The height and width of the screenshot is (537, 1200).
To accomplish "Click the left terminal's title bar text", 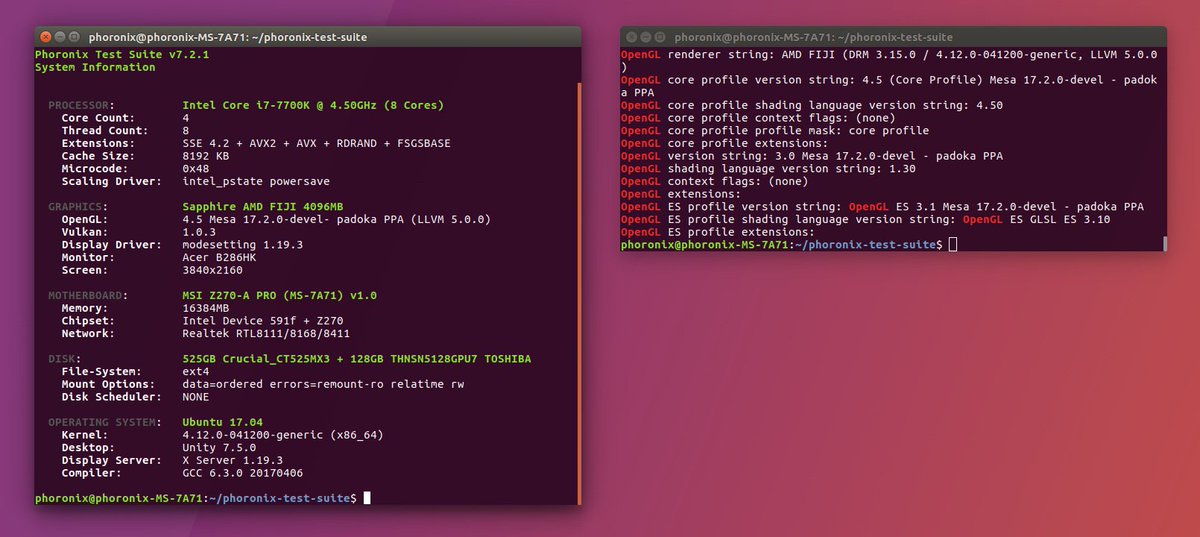I will [x=227, y=37].
